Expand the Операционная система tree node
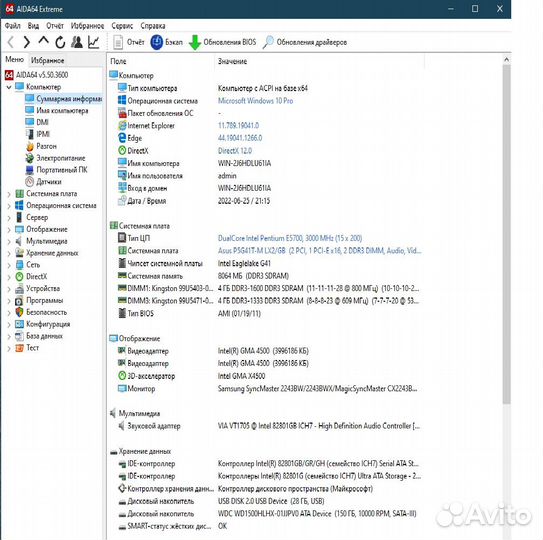Viewport: 543px width, 540px height. click(9, 206)
